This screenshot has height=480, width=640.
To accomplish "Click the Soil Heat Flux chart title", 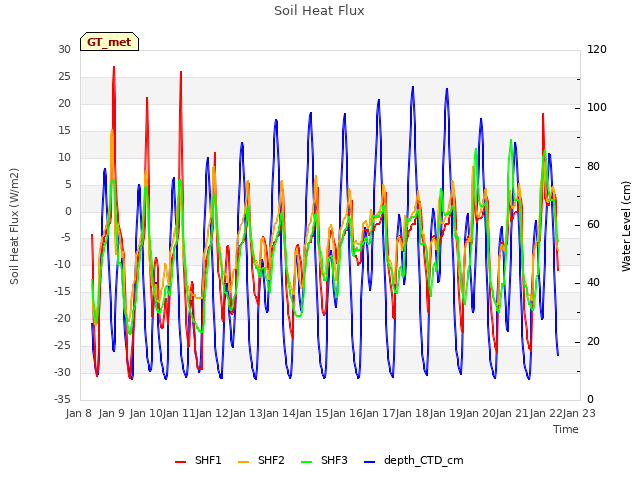I will 319,11.
